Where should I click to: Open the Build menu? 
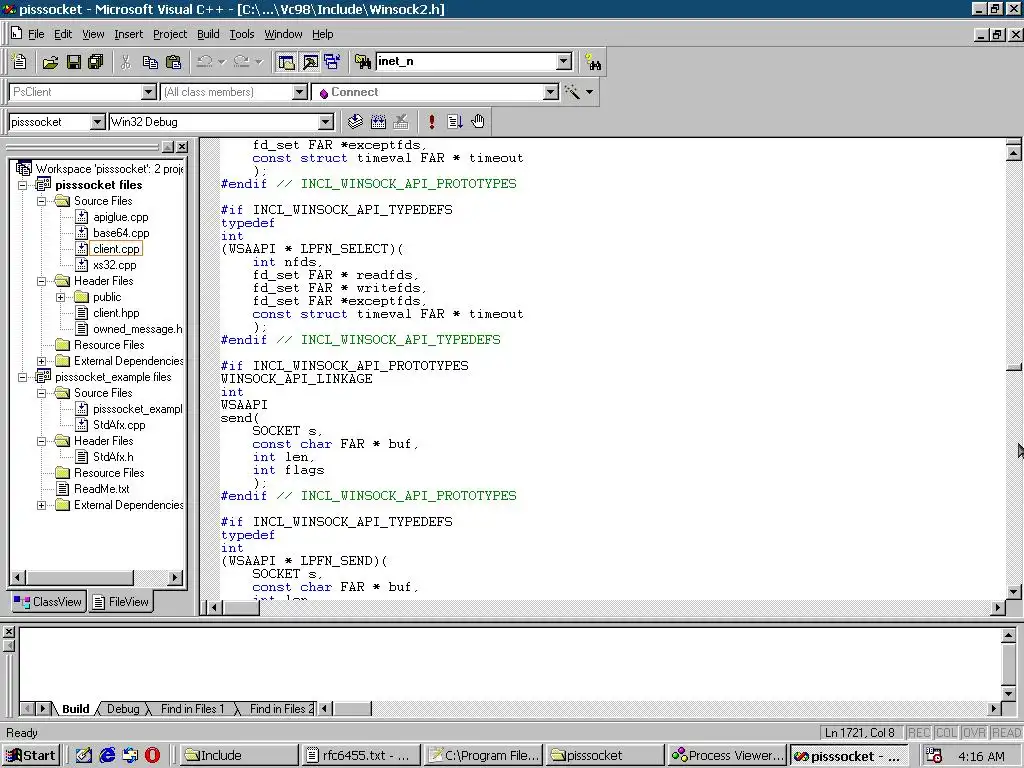tap(208, 34)
